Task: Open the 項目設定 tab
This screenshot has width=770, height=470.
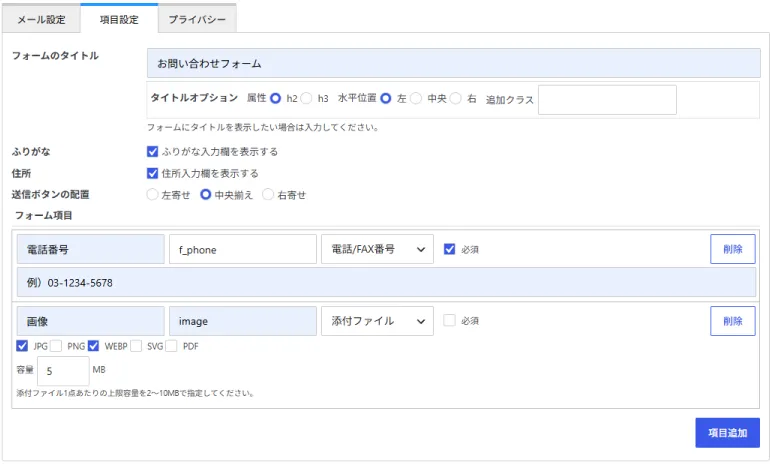Action: 119,20
